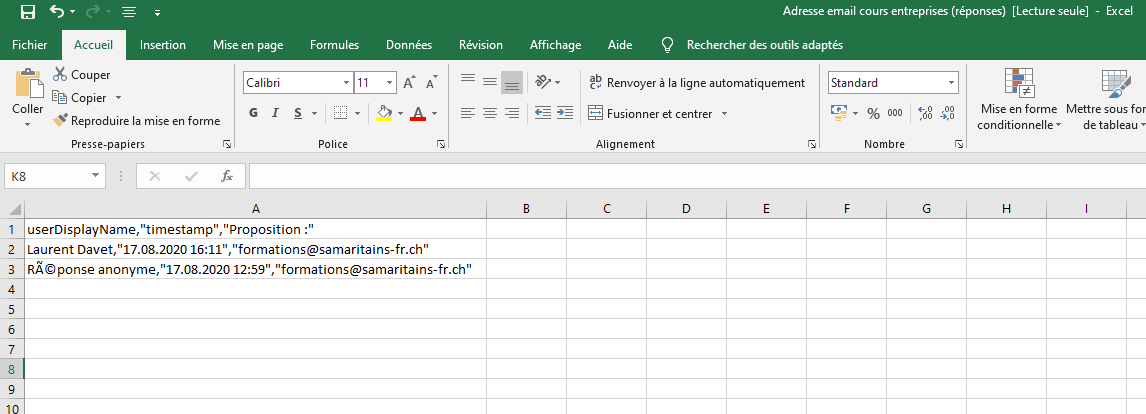This screenshot has height=414, width=1146.
Task: Click in the formula bar
Action: click(x=697, y=176)
